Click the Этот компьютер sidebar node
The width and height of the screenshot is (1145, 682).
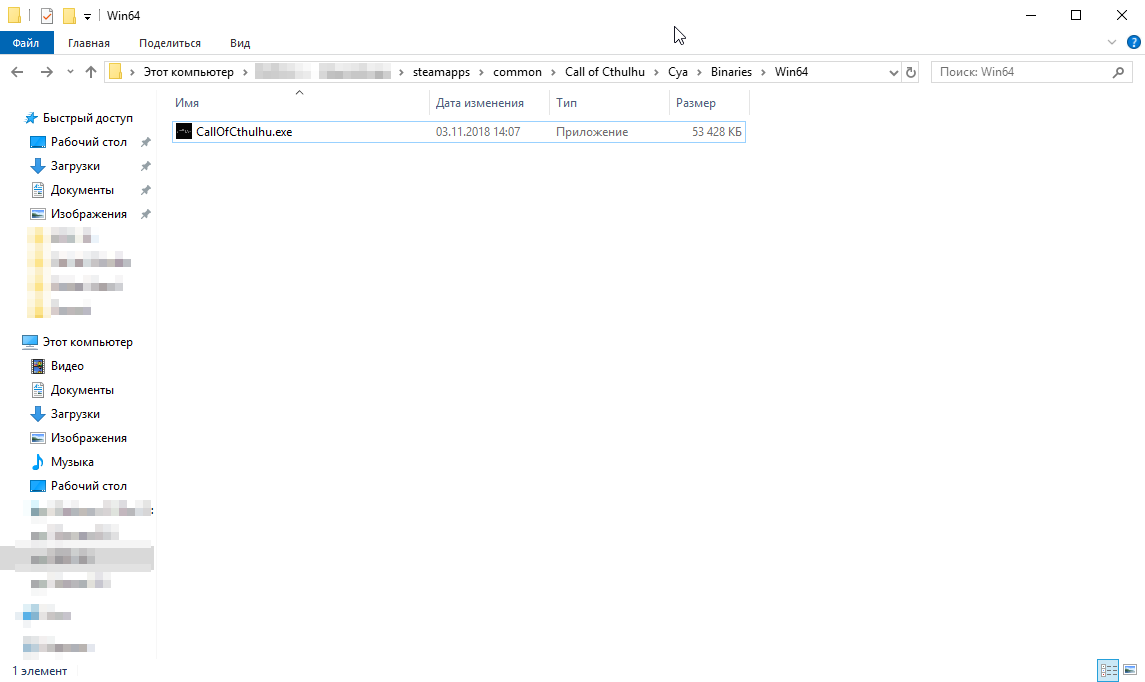coord(88,342)
